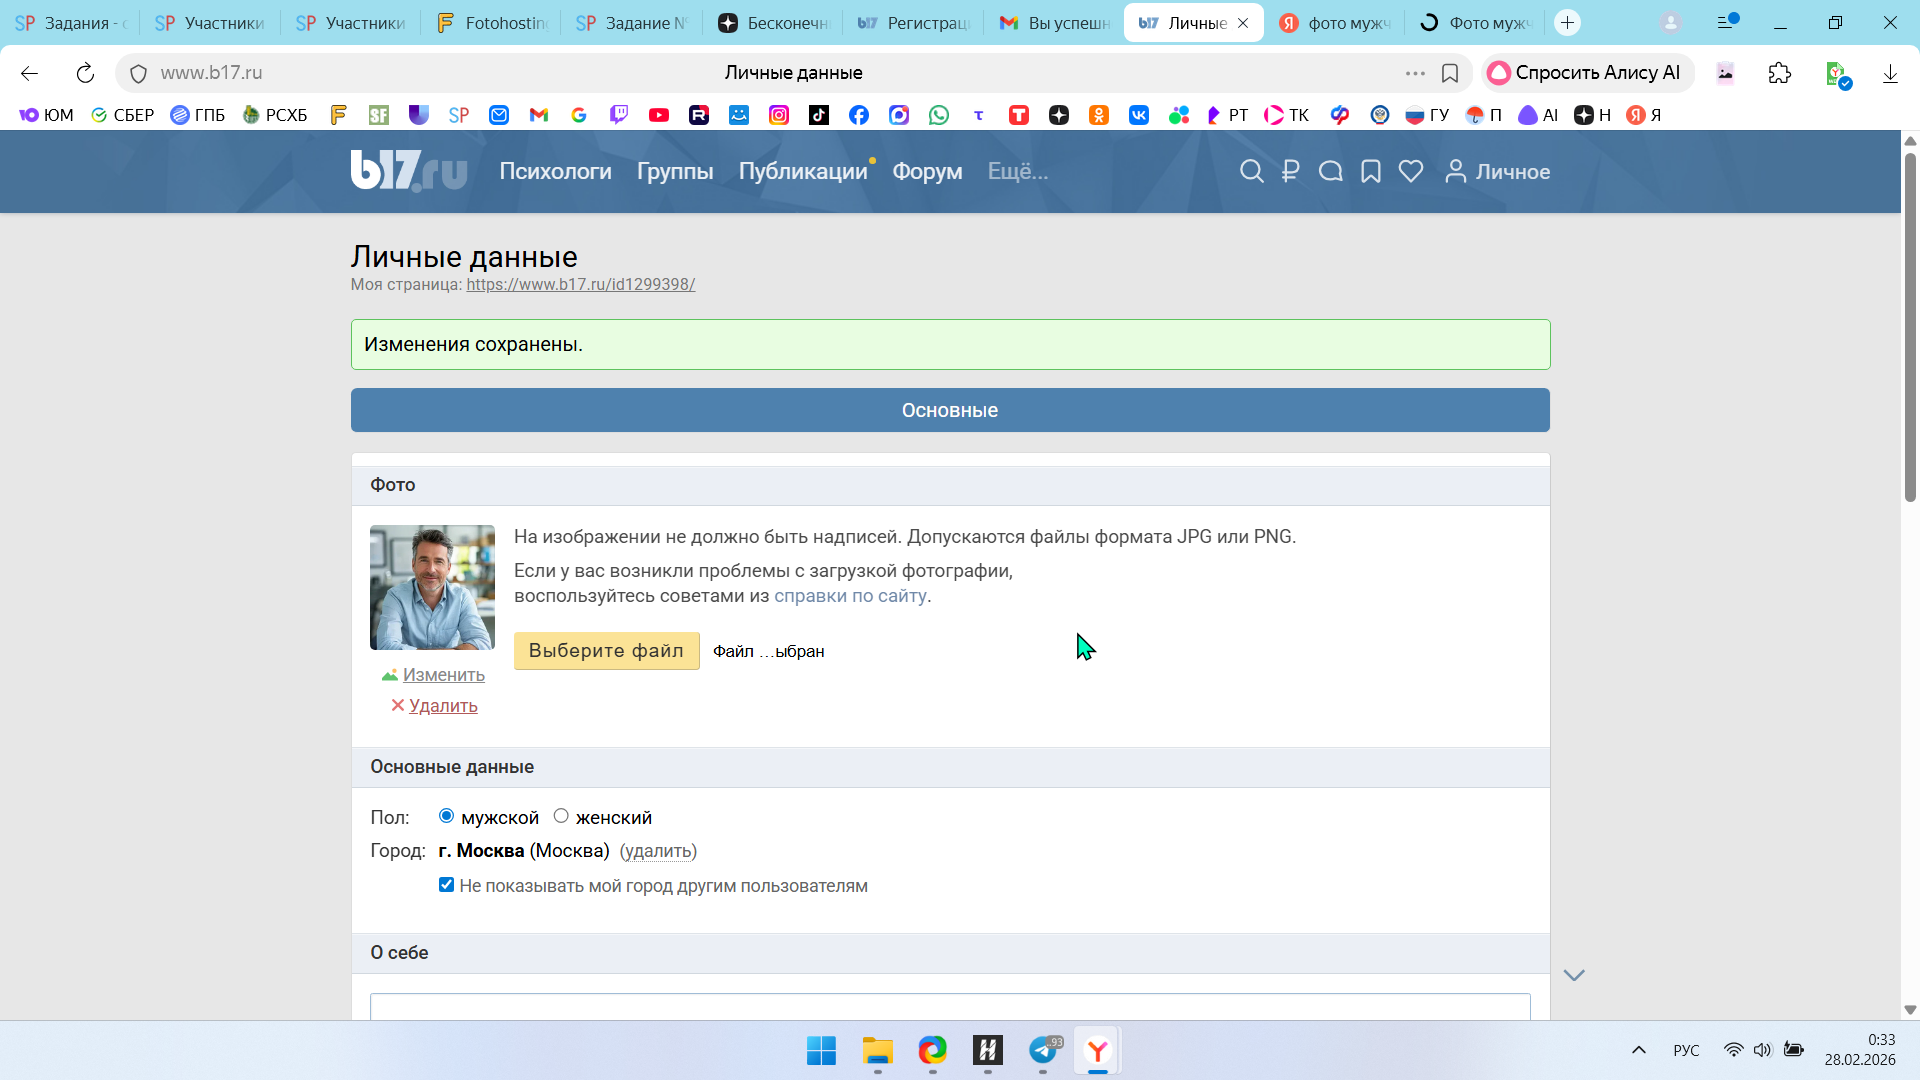This screenshot has height=1080, width=1920.
Task: Click the Удалить photo link
Action: [442, 706]
